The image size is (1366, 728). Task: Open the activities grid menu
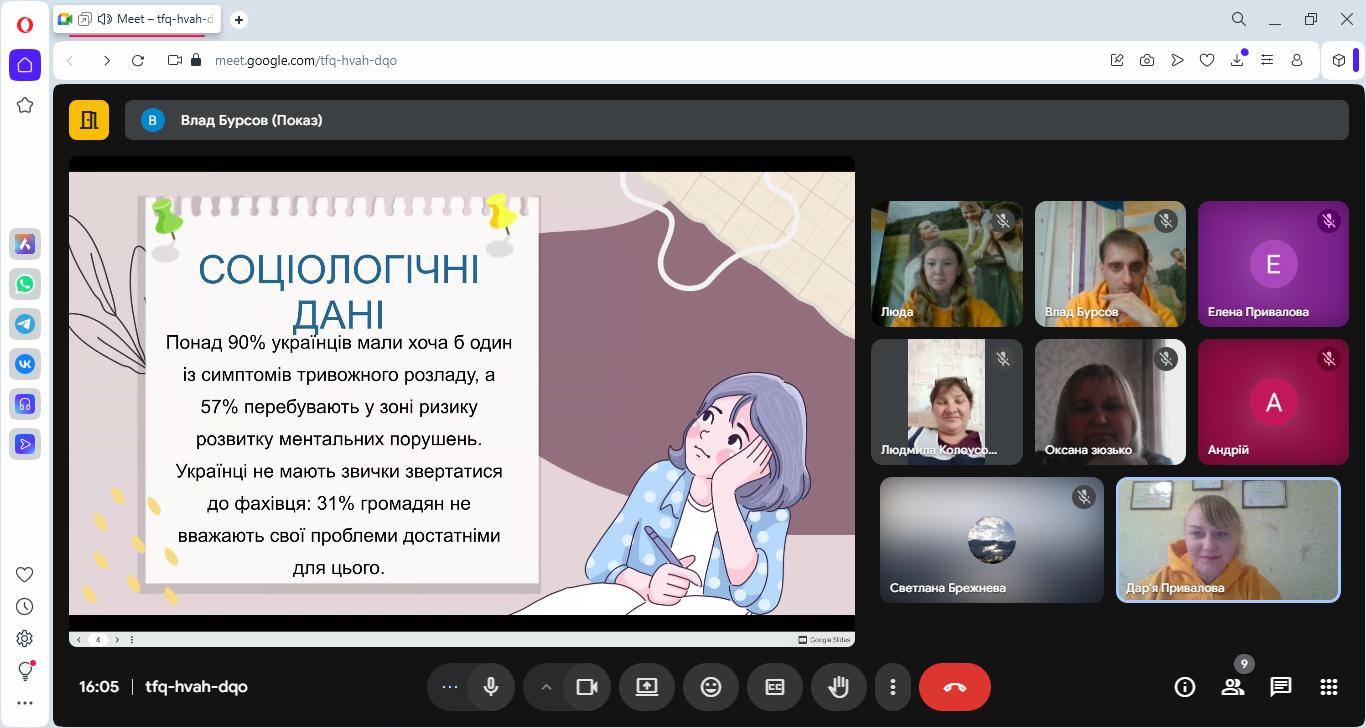click(1328, 687)
